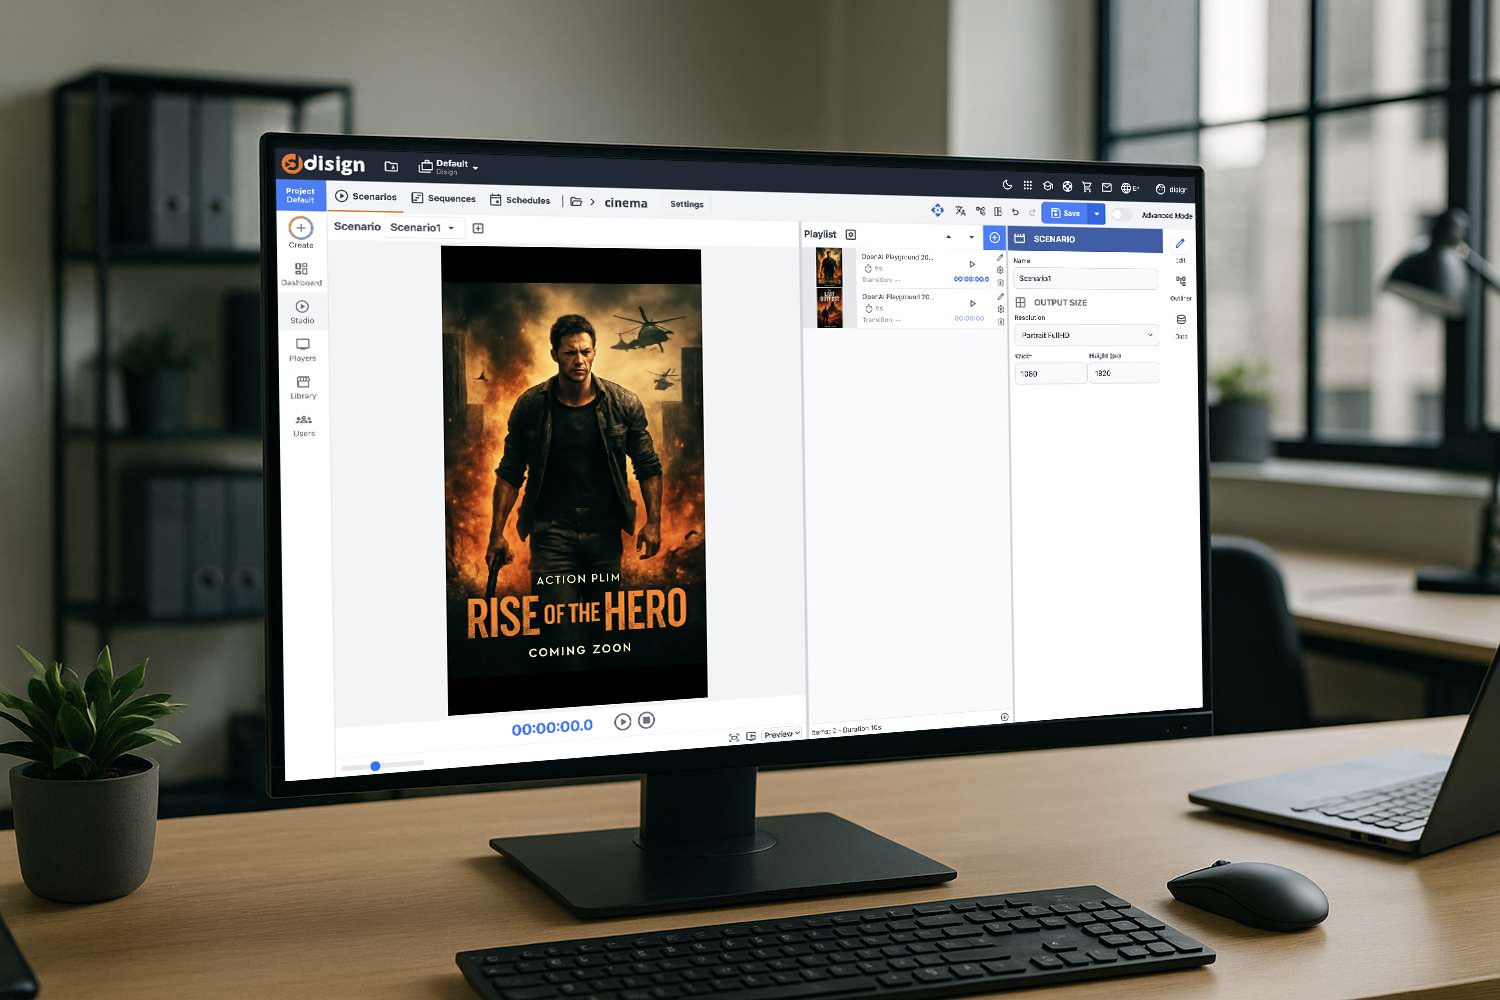Open Players section in sidebar
The height and width of the screenshot is (1000, 1500).
pos(303,347)
